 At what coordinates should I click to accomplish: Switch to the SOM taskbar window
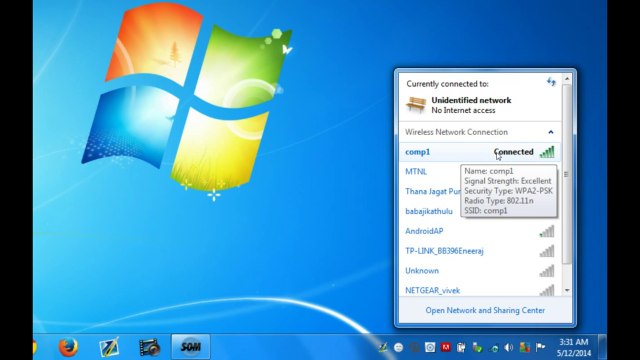tap(191, 347)
